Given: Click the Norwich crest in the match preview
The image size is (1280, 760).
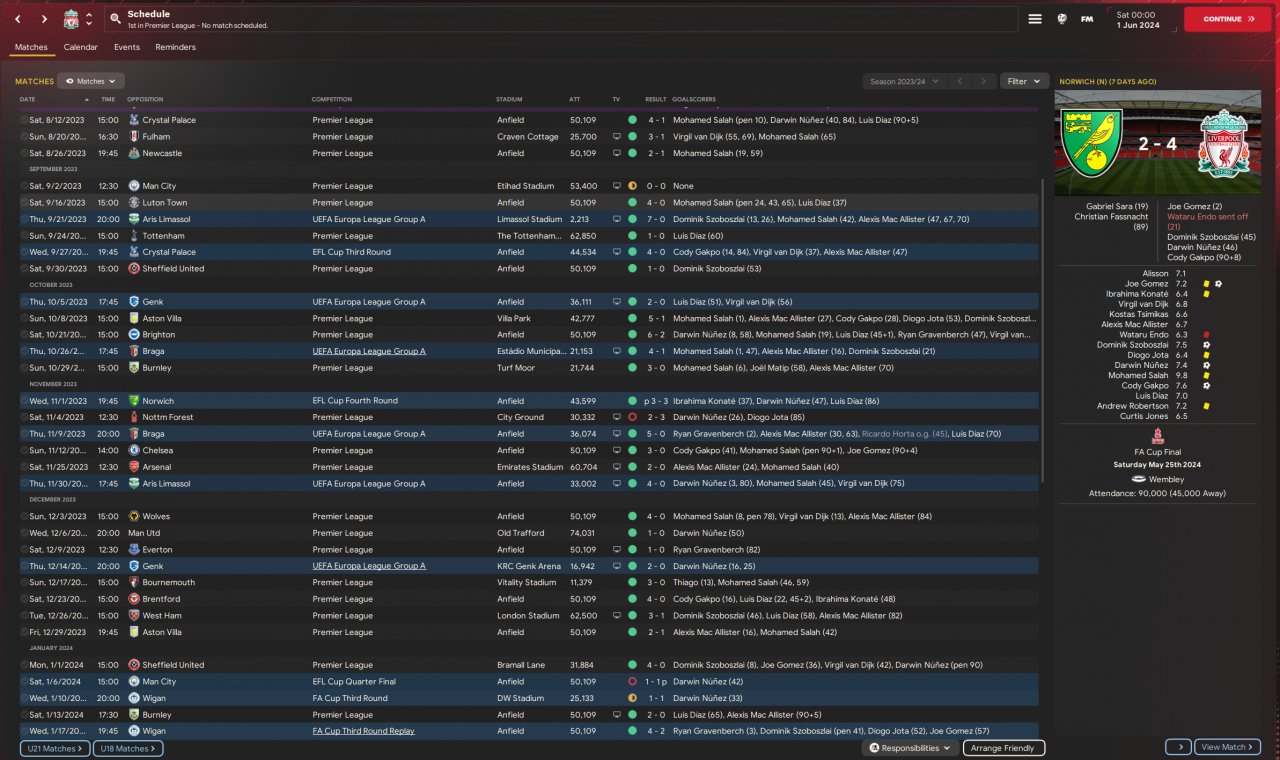Looking at the screenshot, I should point(1092,143).
